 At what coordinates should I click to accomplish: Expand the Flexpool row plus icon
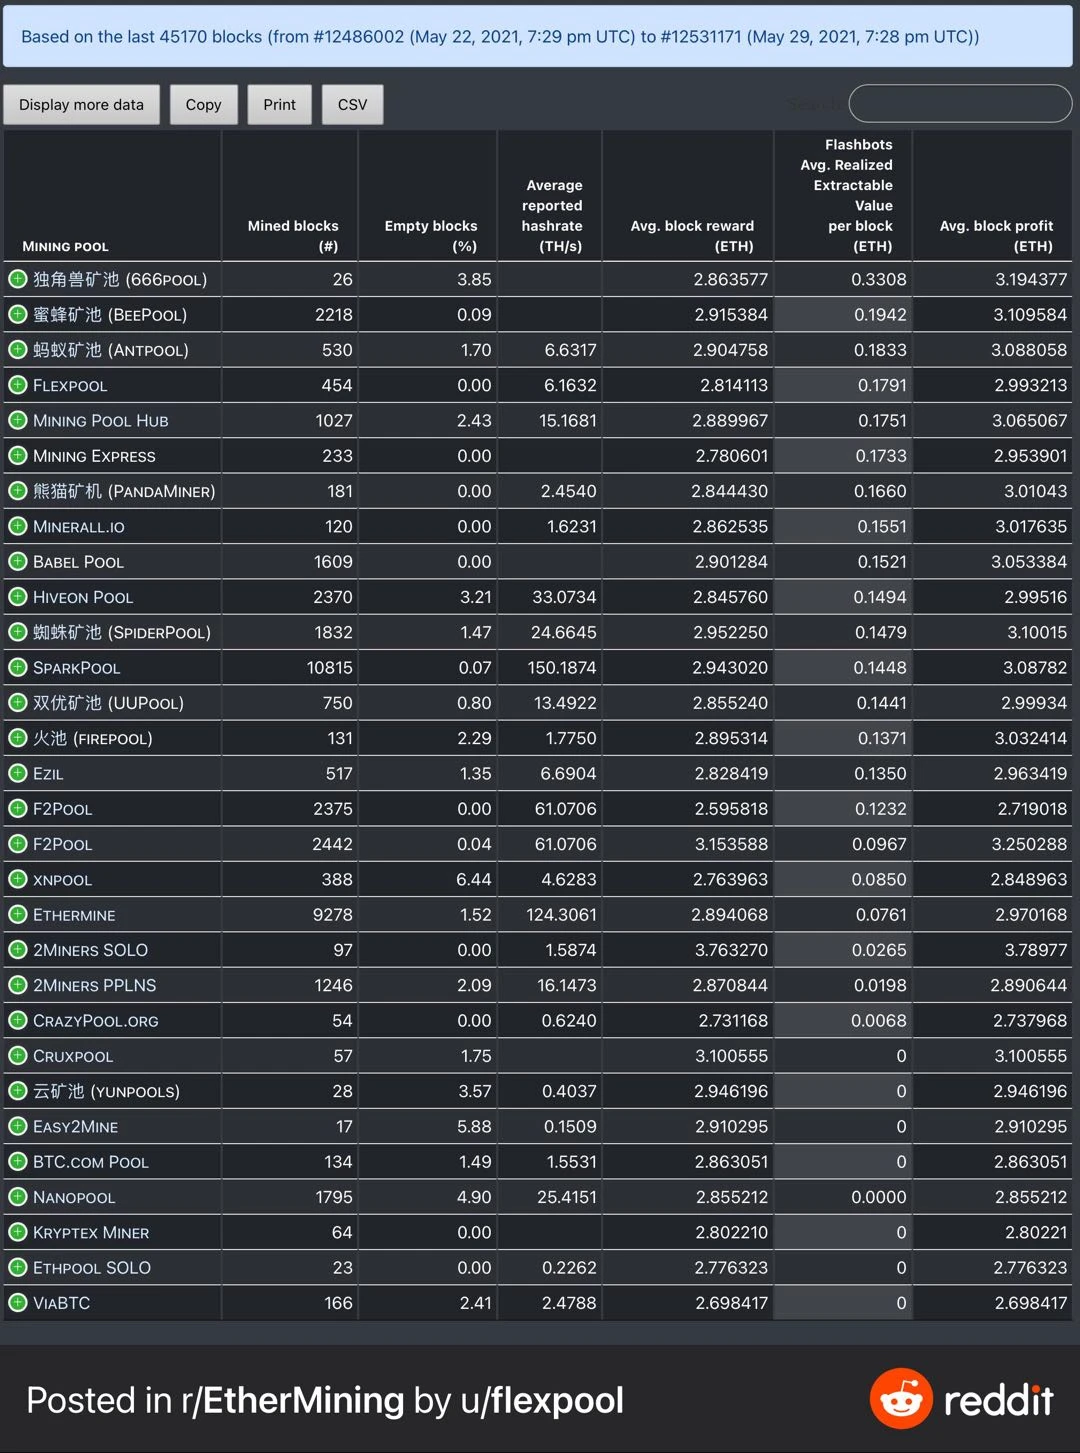(18, 385)
